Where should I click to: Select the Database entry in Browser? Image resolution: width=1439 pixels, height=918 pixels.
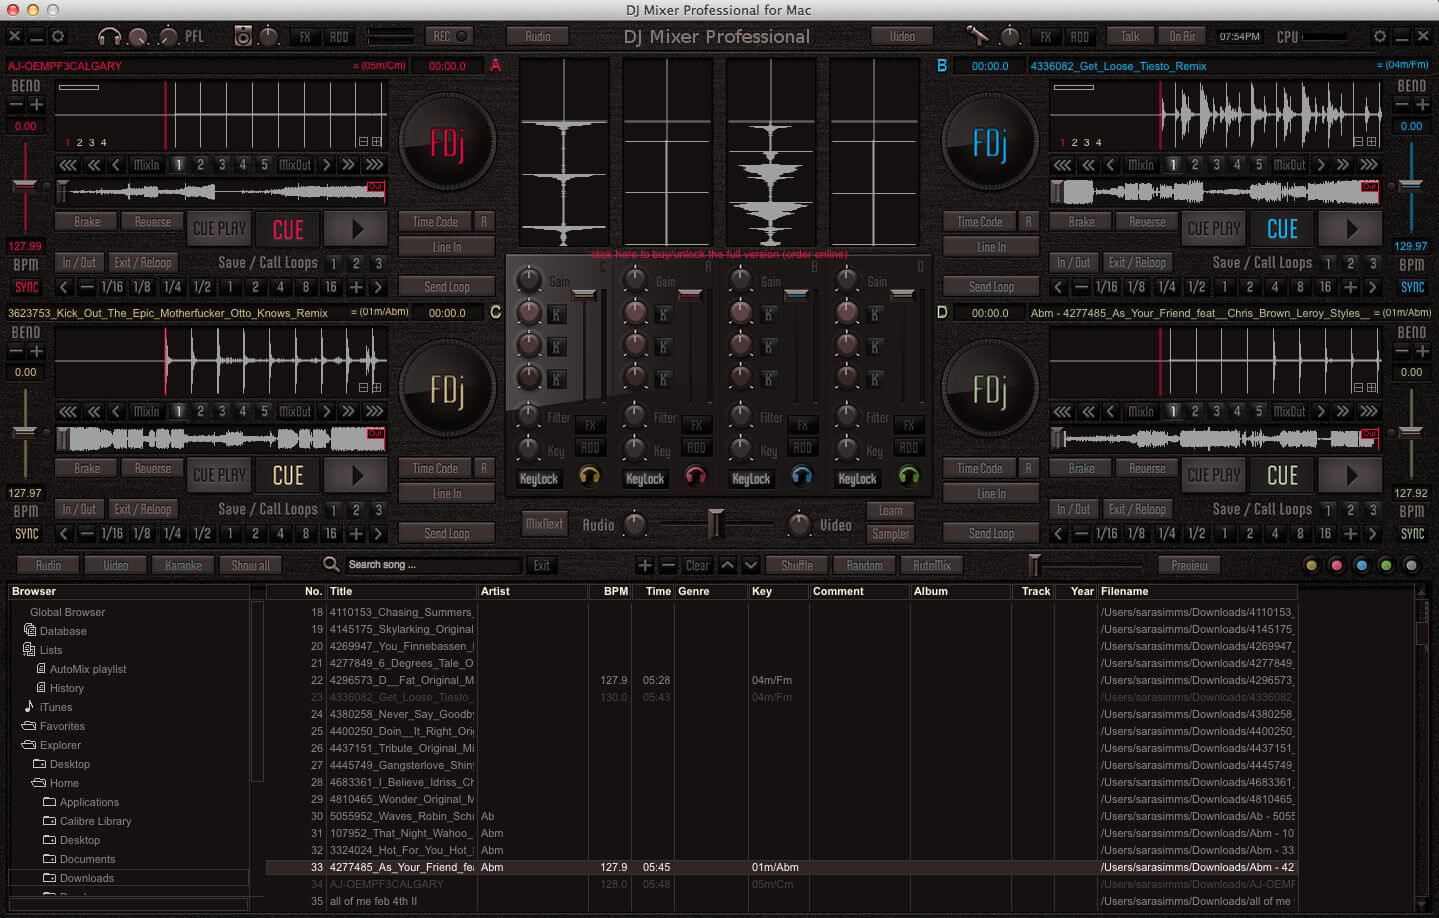pyautogui.click(x=55, y=631)
